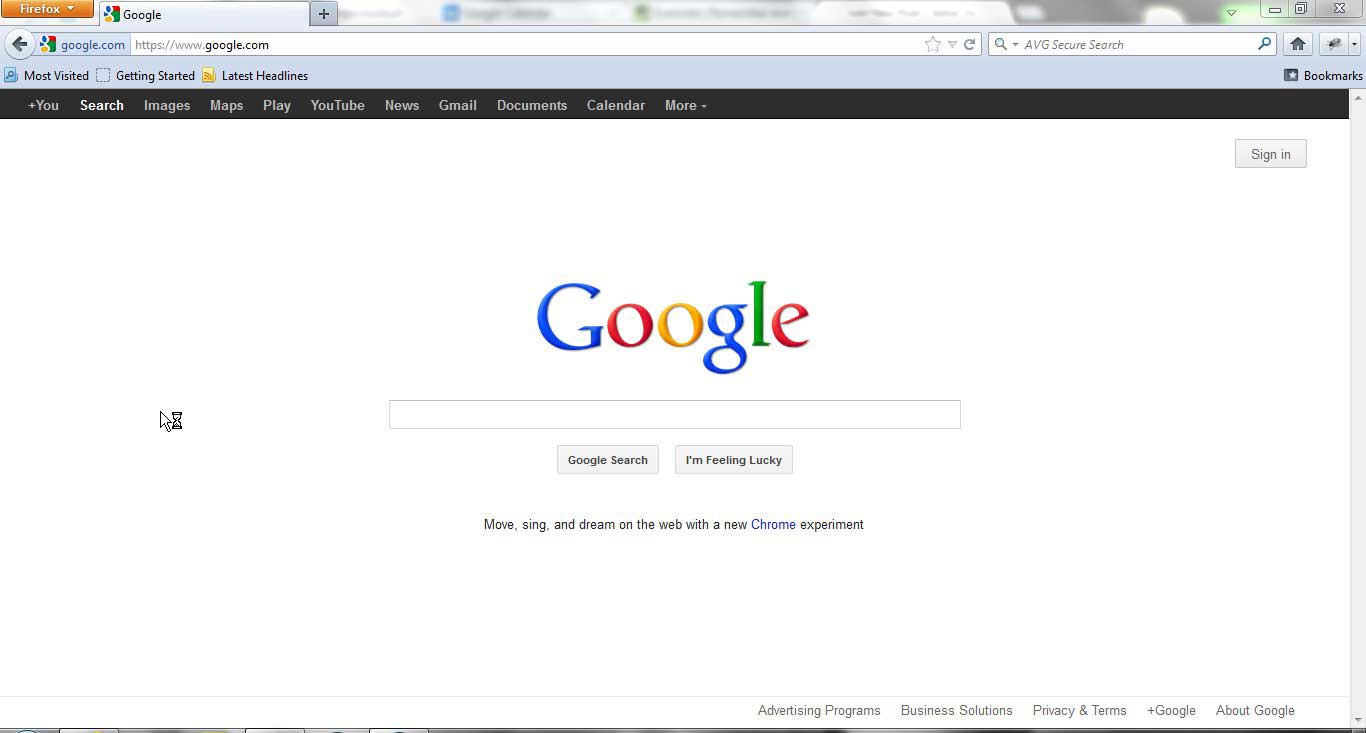Image resolution: width=1366 pixels, height=733 pixels.
Task: Bookmark this page with the star
Action: [933, 44]
